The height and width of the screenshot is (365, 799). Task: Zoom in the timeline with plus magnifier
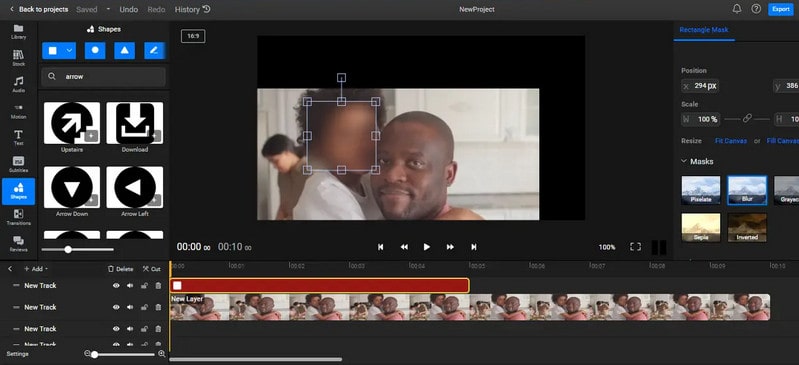[x=162, y=353]
